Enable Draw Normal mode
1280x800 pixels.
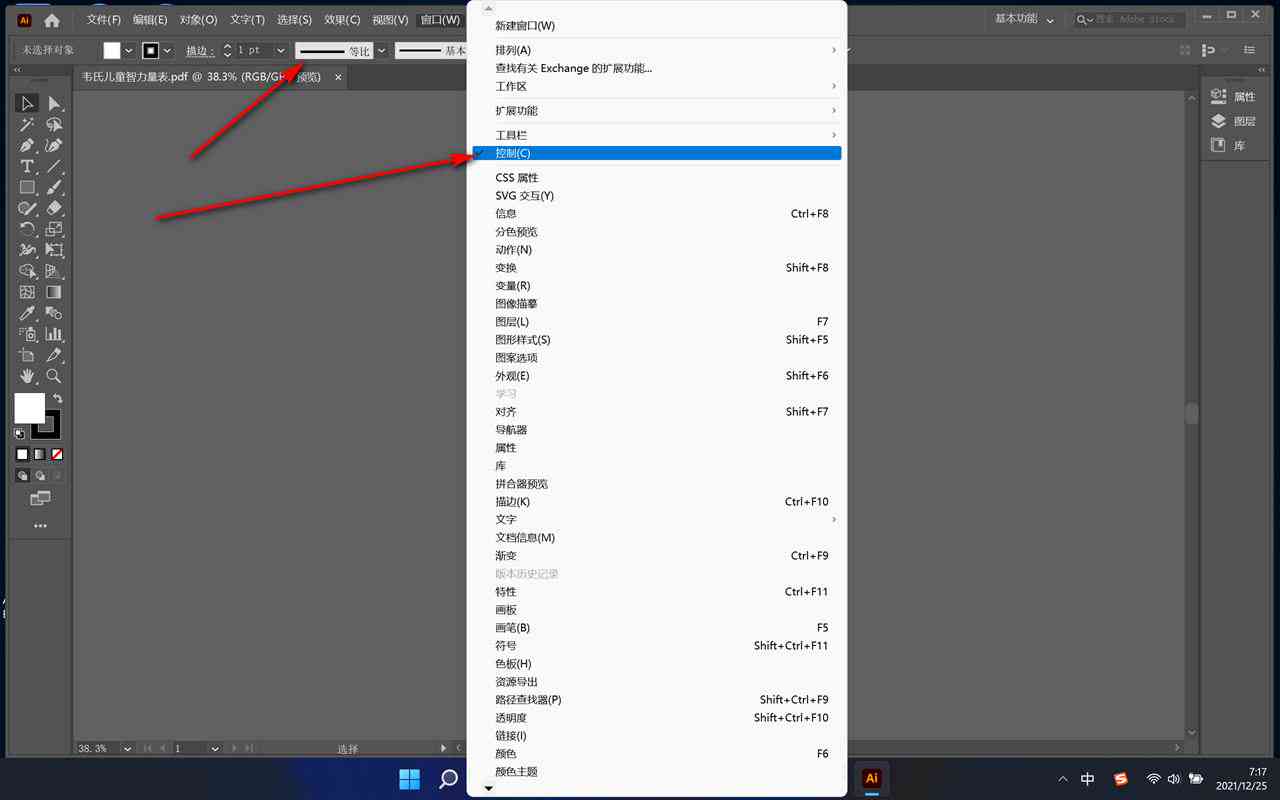pyautogui.click(x=22, y=476)
